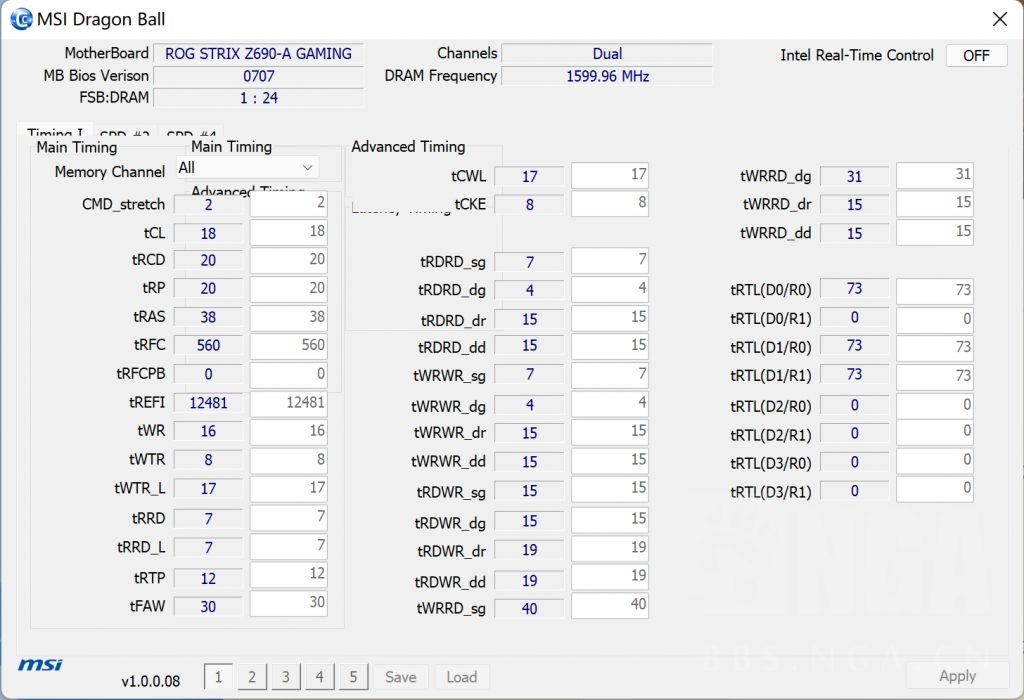Screen dimensions: 1024x700
Task: Pick profile slot 4
Action: tap(319, 677)
